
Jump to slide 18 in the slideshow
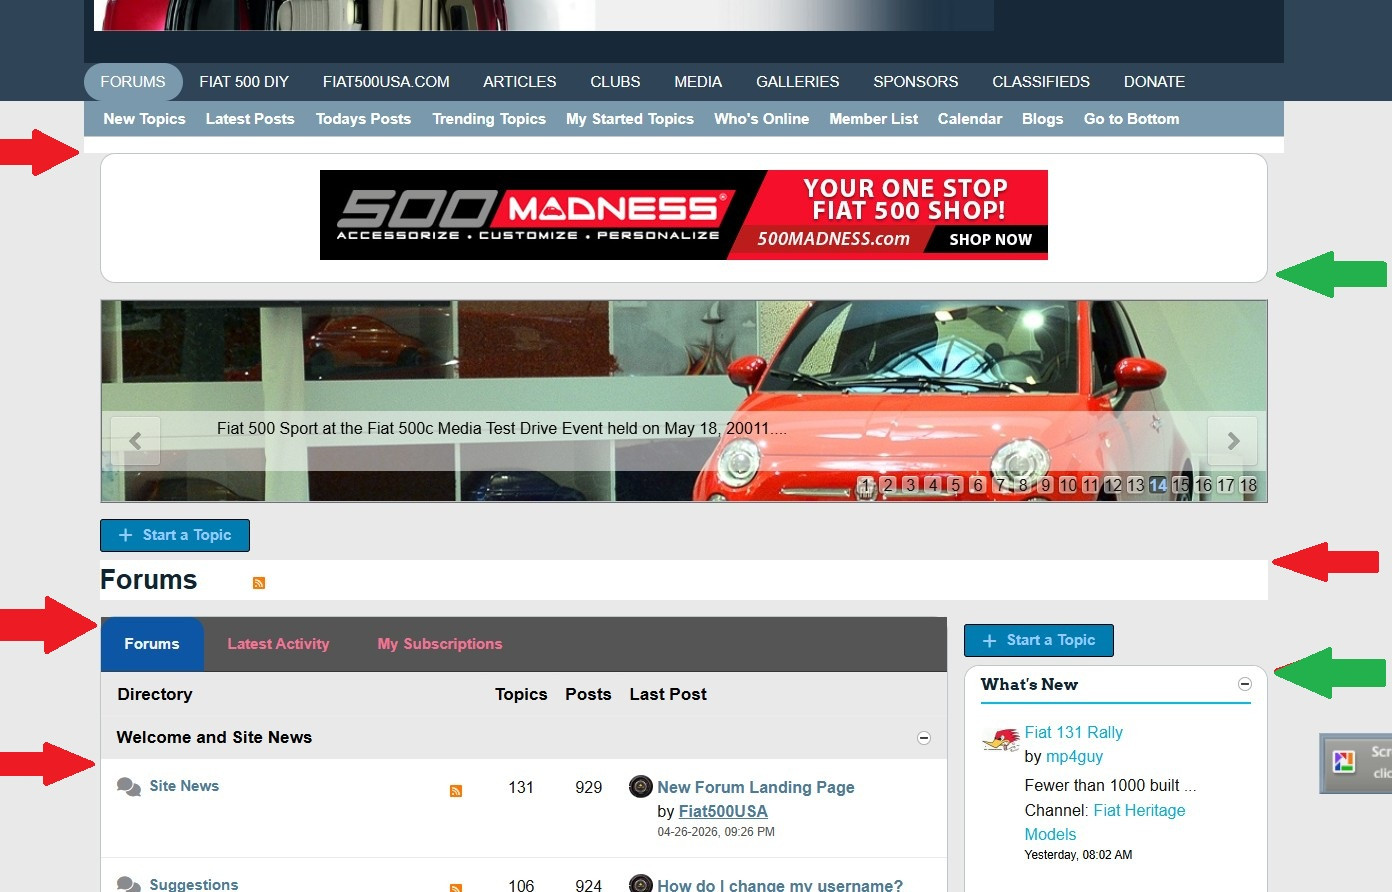(1248, 485)
